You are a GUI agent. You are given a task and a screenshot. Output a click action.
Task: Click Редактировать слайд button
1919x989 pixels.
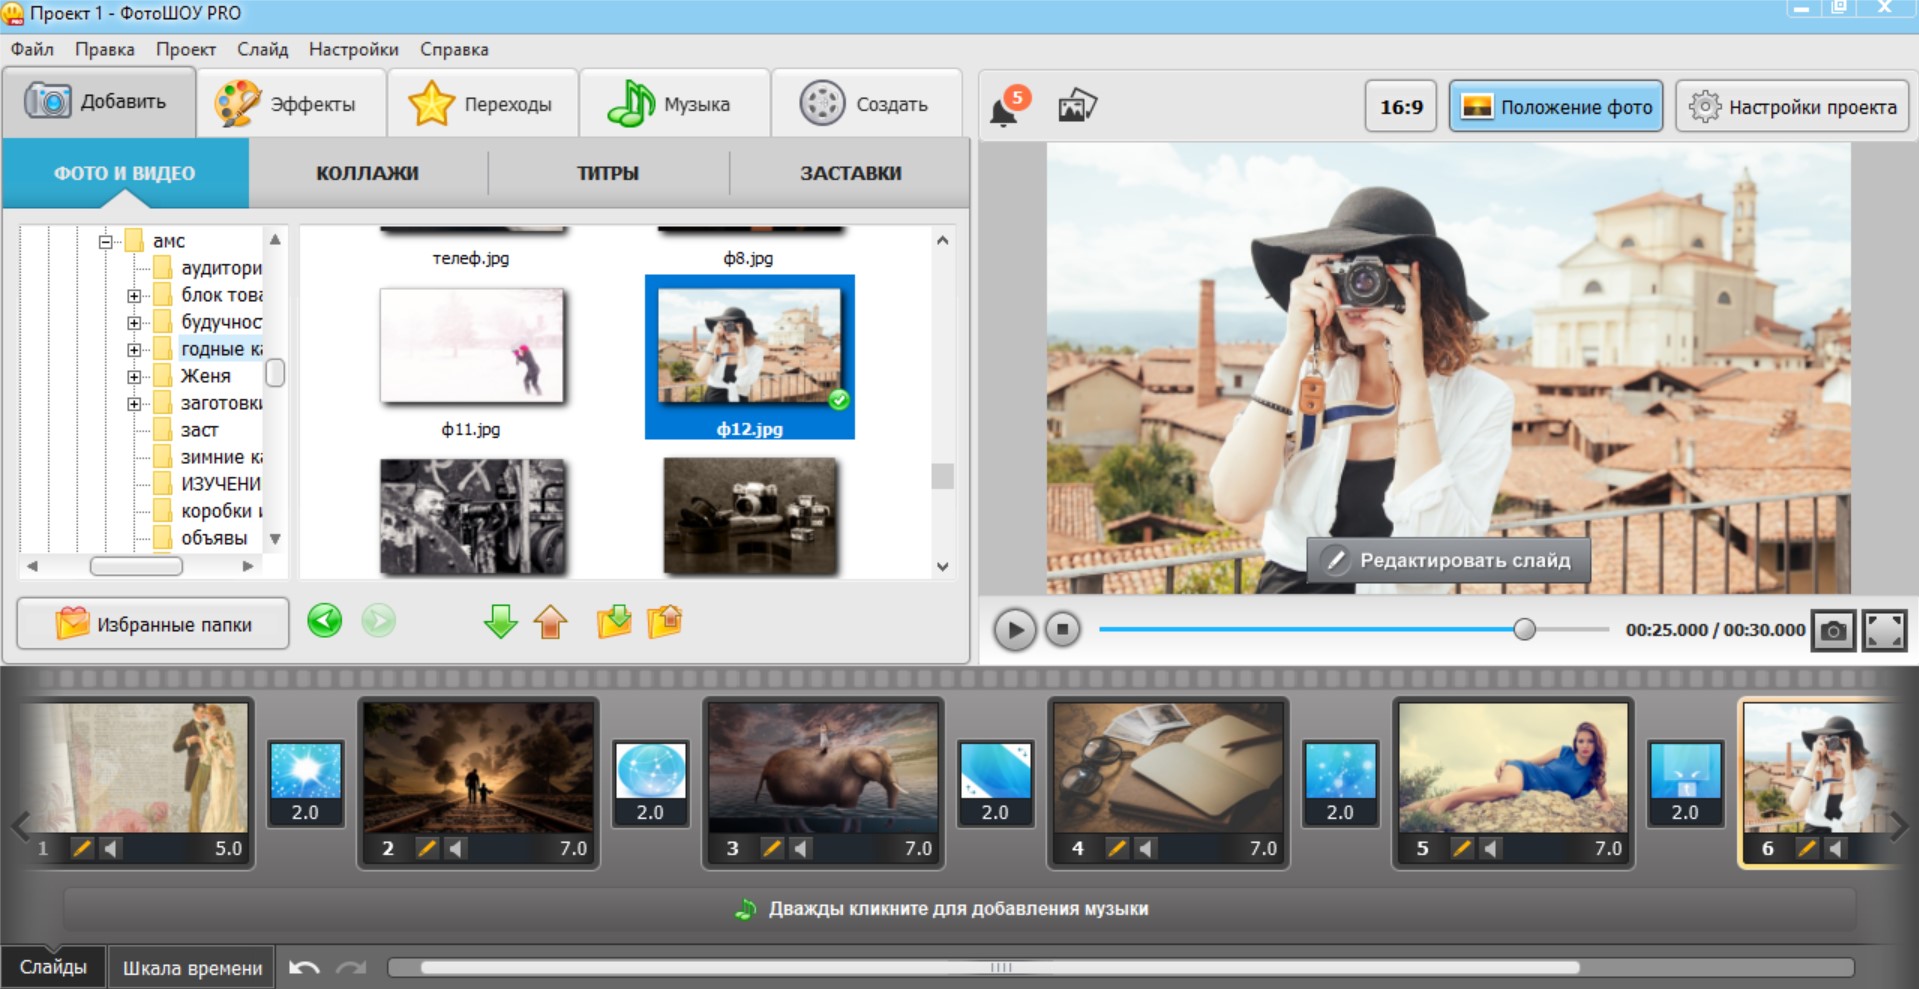coord(1448,560)
